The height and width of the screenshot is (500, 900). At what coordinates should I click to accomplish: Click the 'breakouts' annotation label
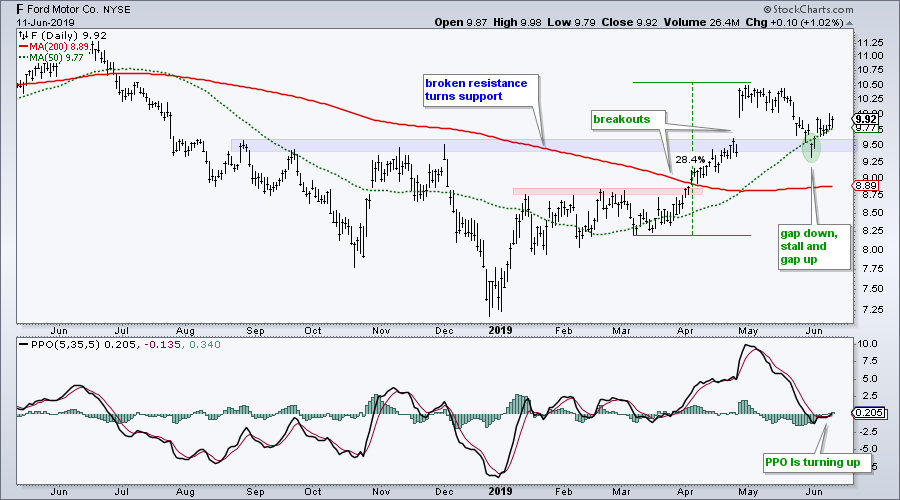click(629, 119)
